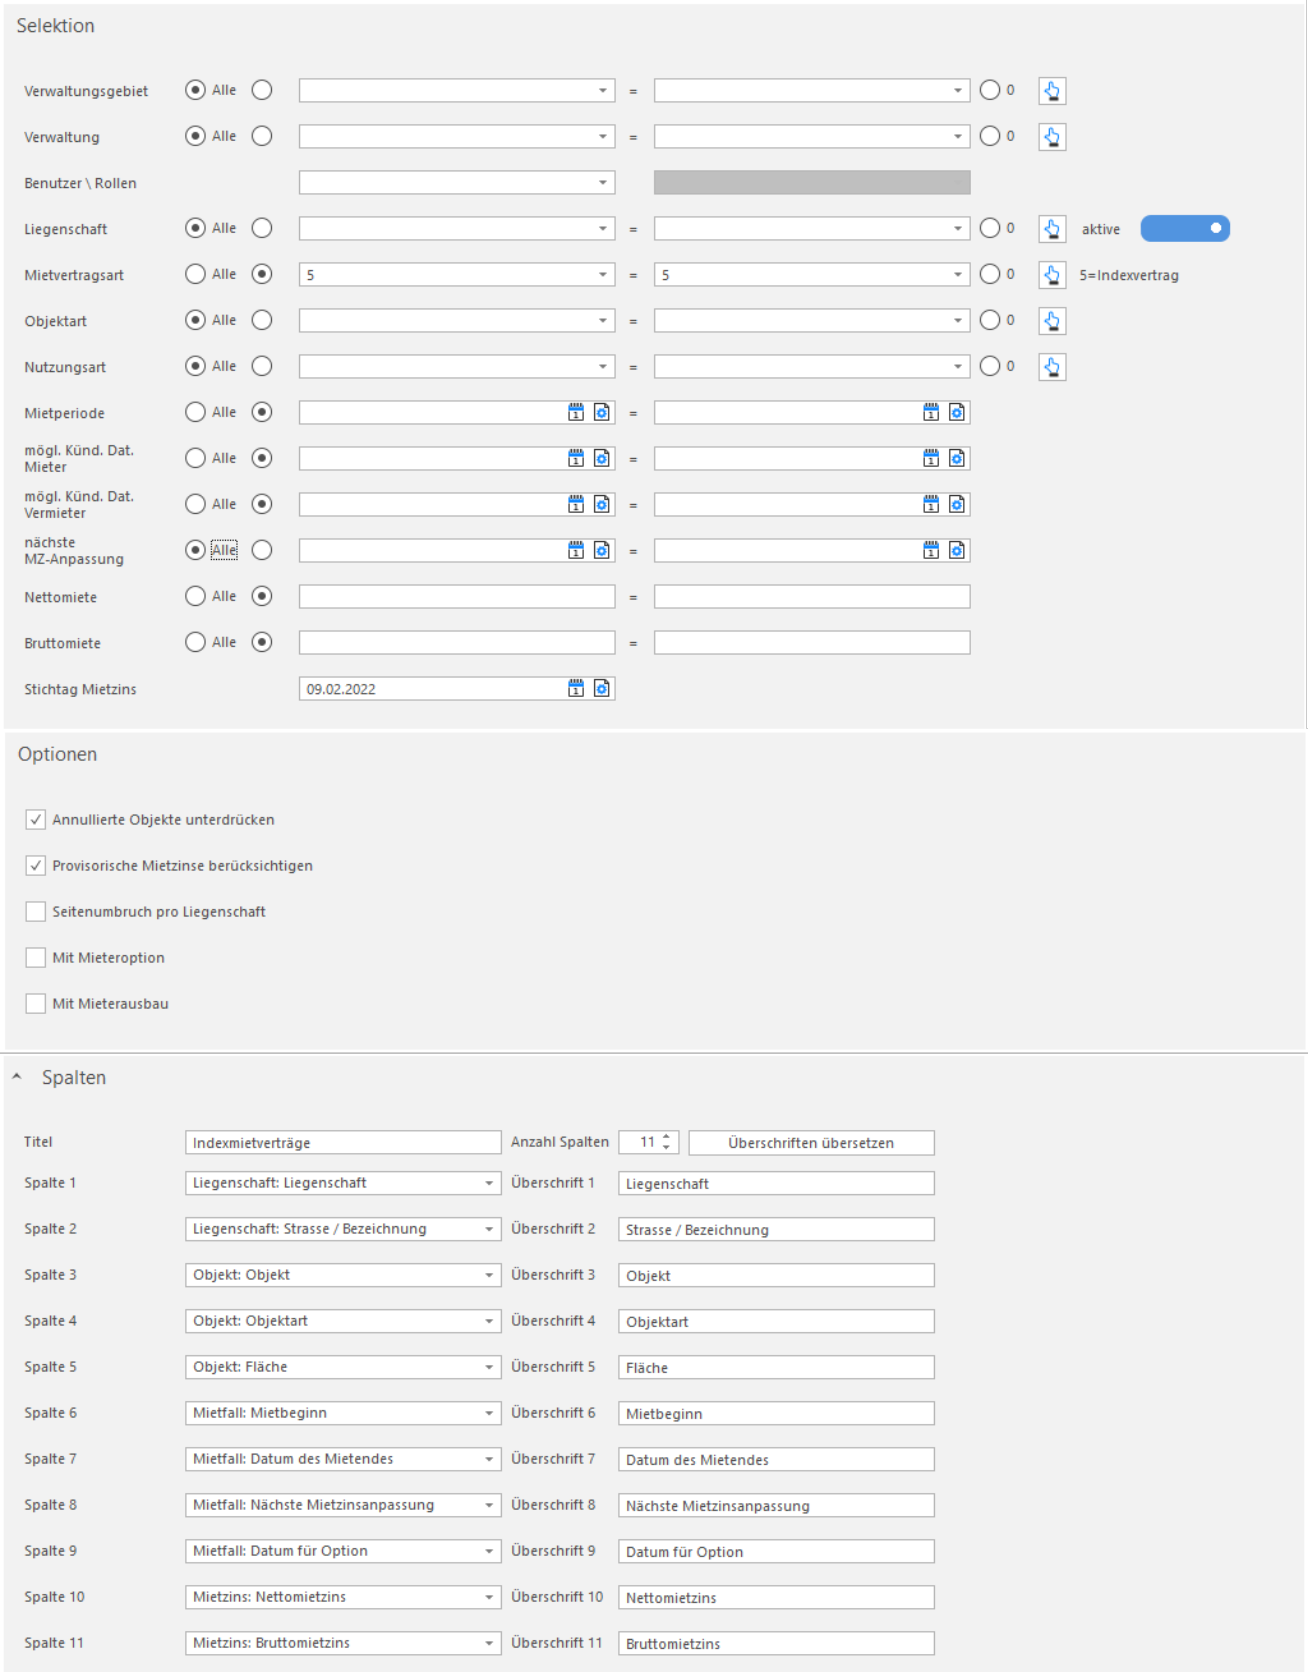Toggle the aktive switch for Liegenschaft

click(1185, 228)
